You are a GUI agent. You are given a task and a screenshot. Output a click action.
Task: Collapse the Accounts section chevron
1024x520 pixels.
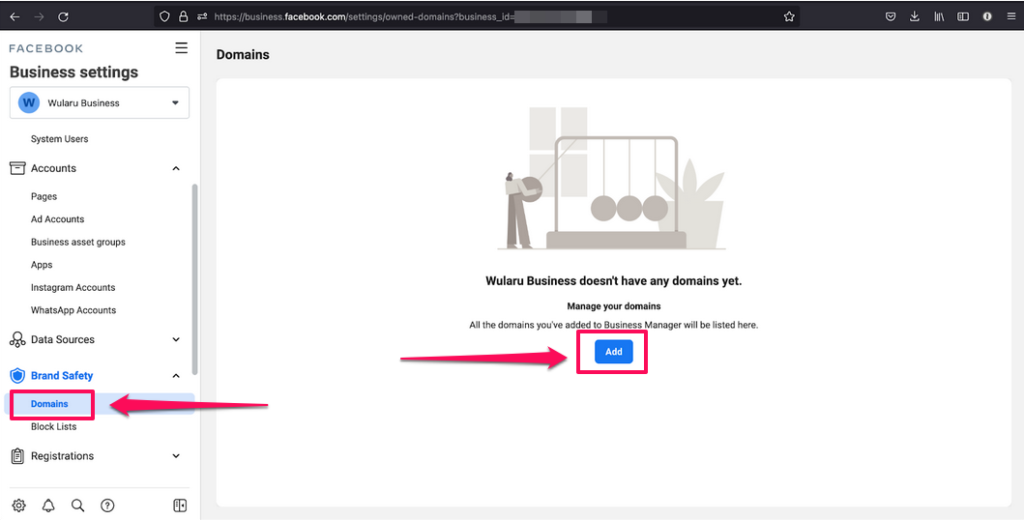176,169
